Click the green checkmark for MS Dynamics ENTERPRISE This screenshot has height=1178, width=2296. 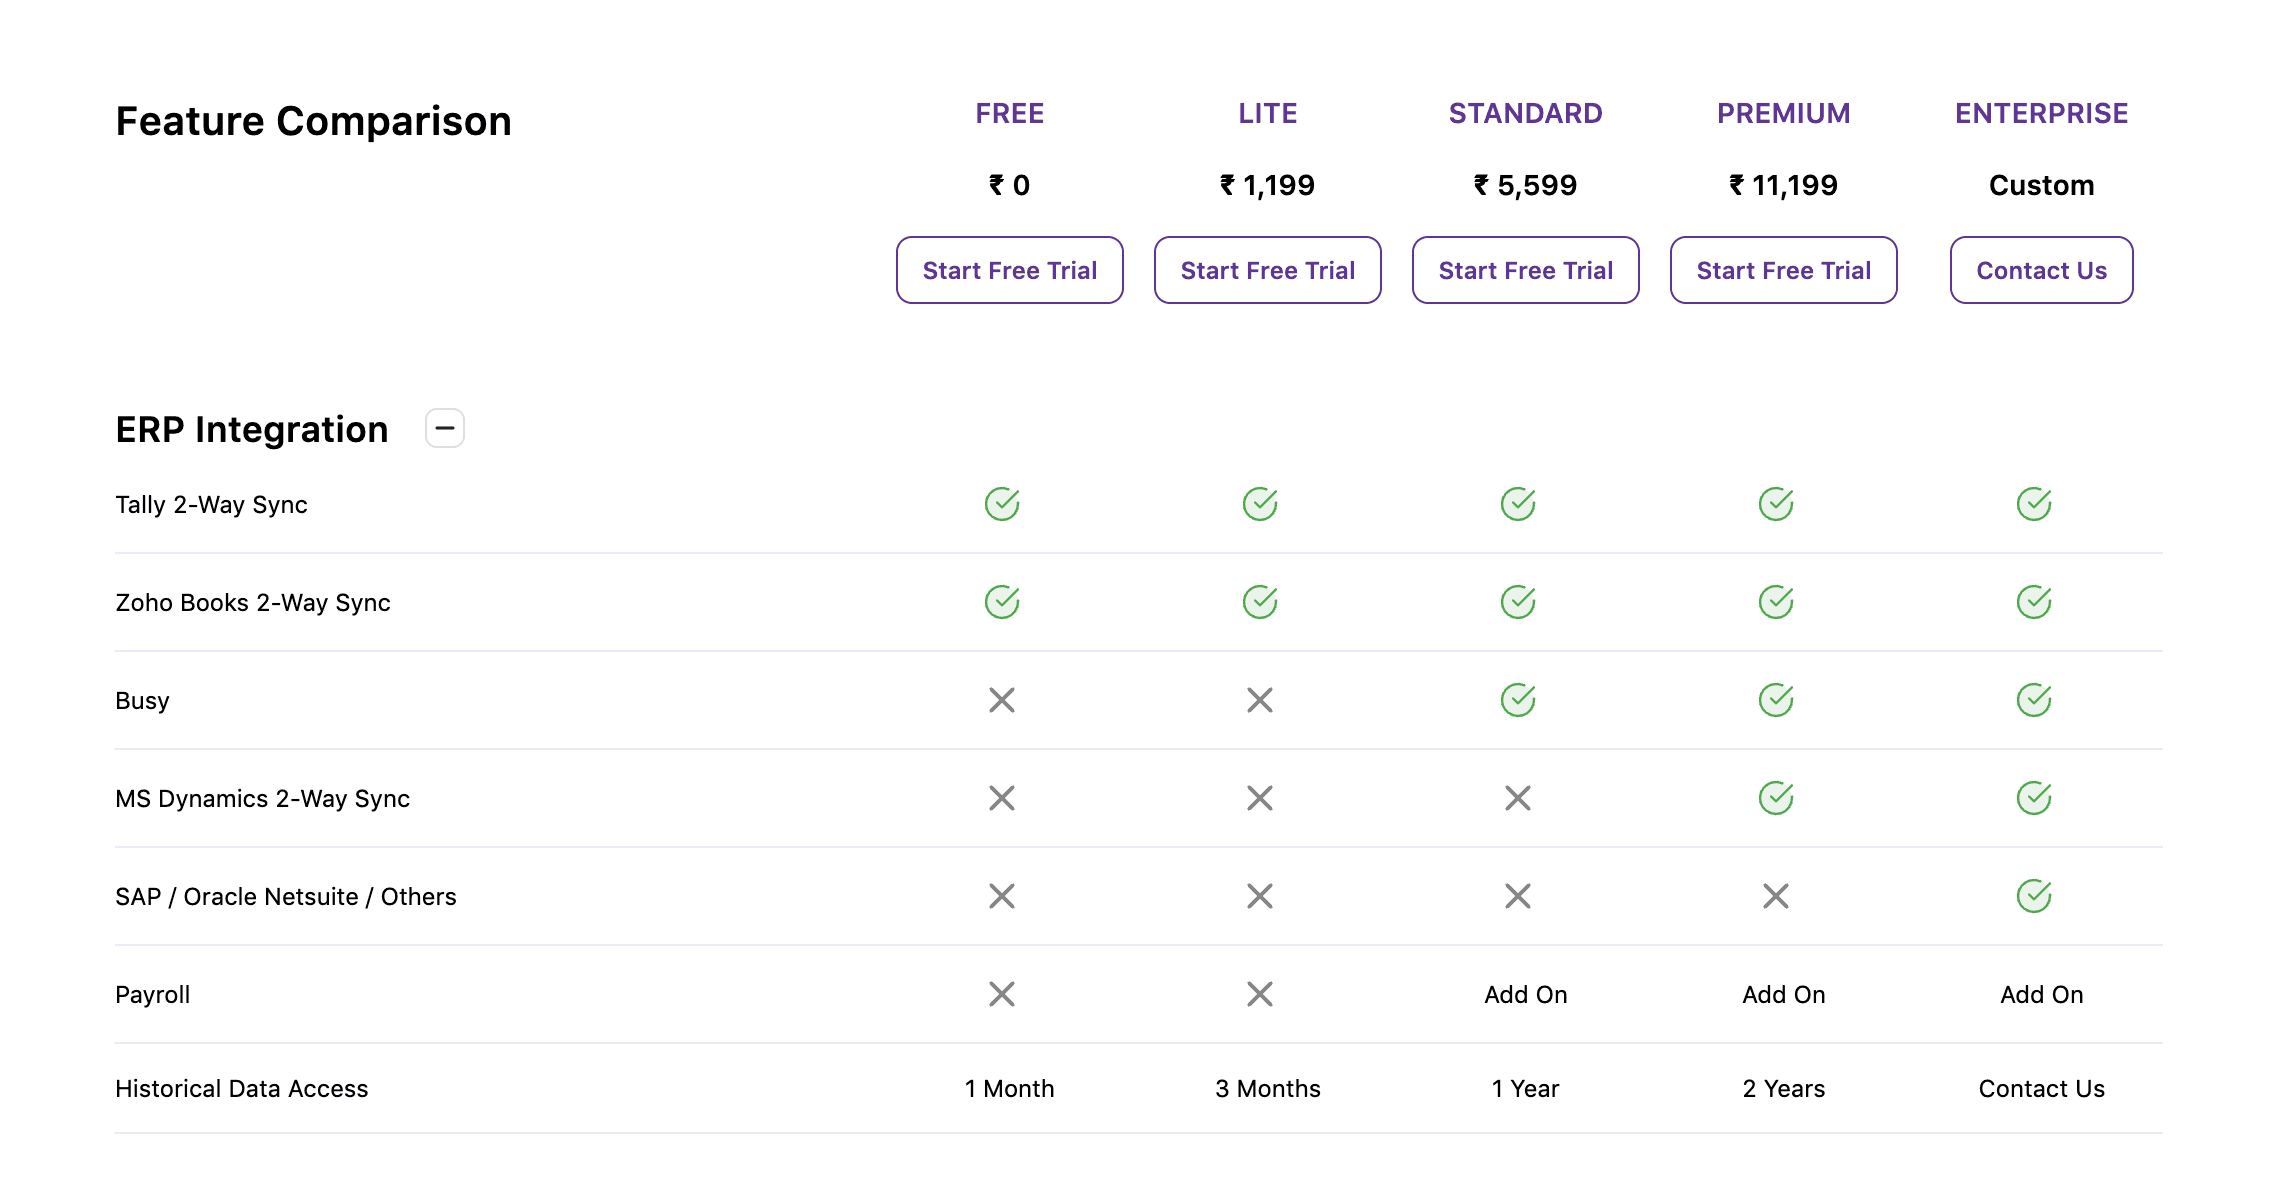click(x=2036, y=798)
